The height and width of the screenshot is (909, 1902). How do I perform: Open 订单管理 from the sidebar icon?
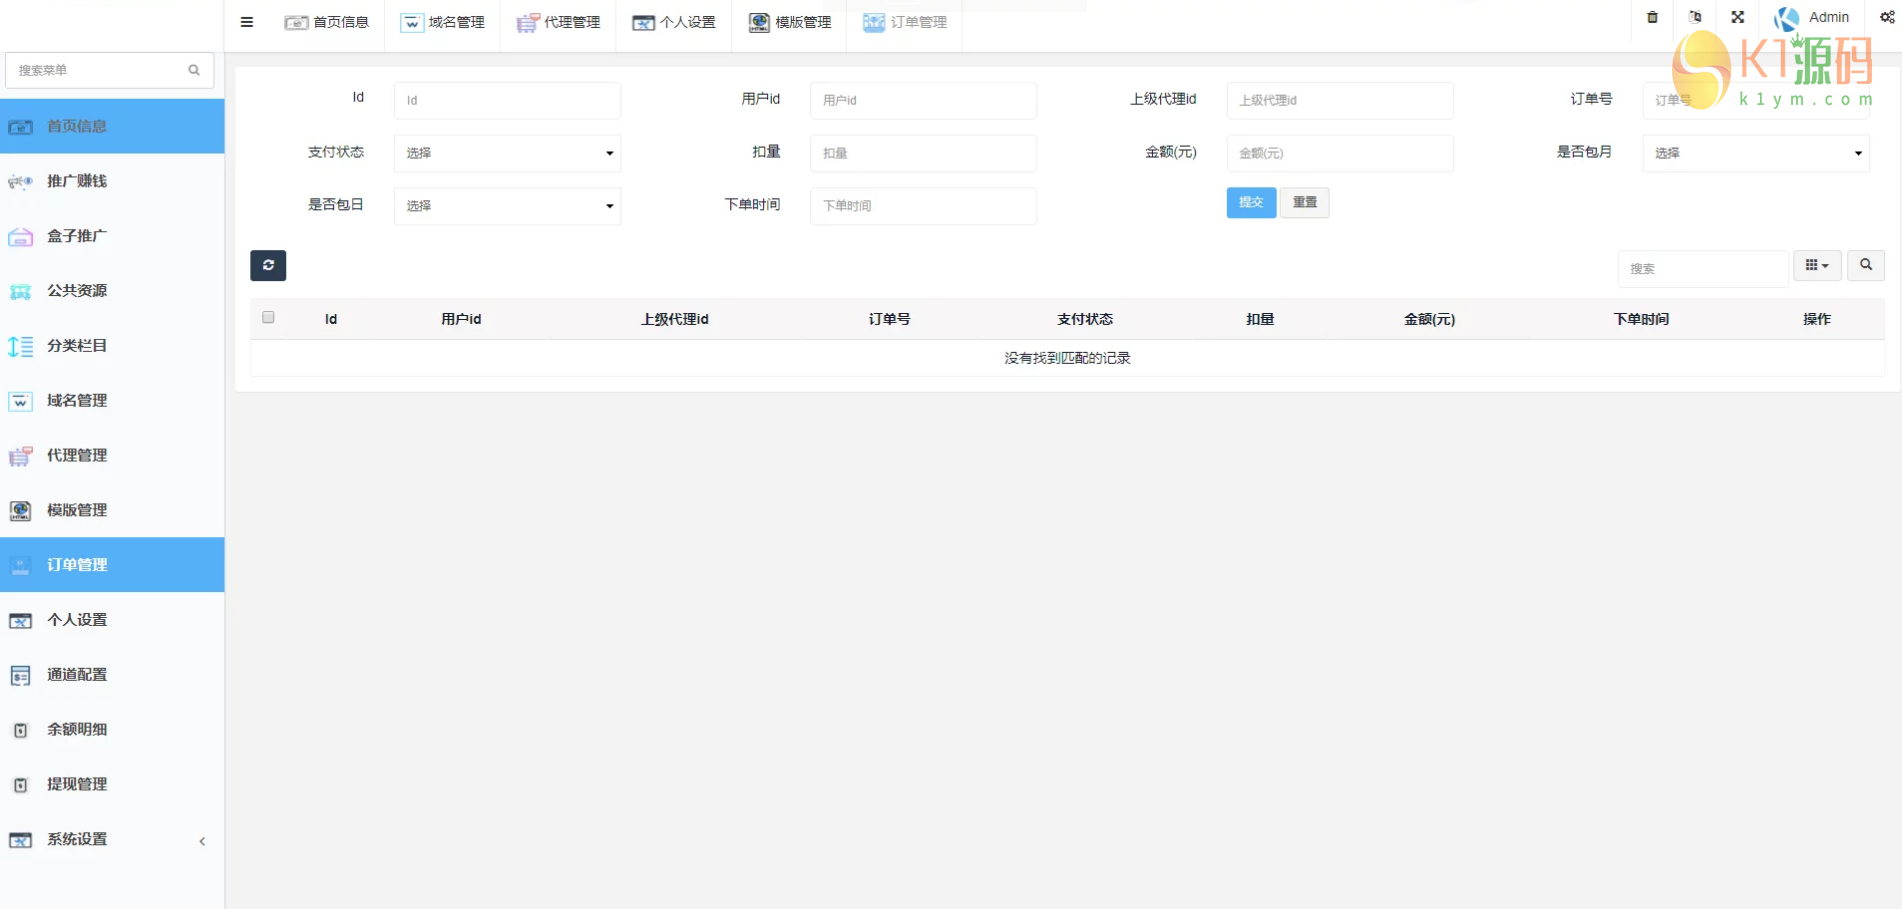[x=20, y=566]
